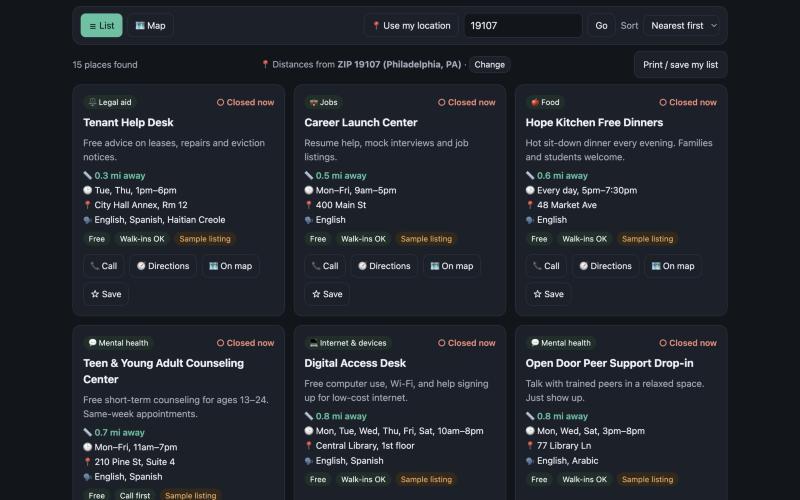
Task: Click 0.5 mi away distance text
Action: pyautogui.click(x=341, y=176)
